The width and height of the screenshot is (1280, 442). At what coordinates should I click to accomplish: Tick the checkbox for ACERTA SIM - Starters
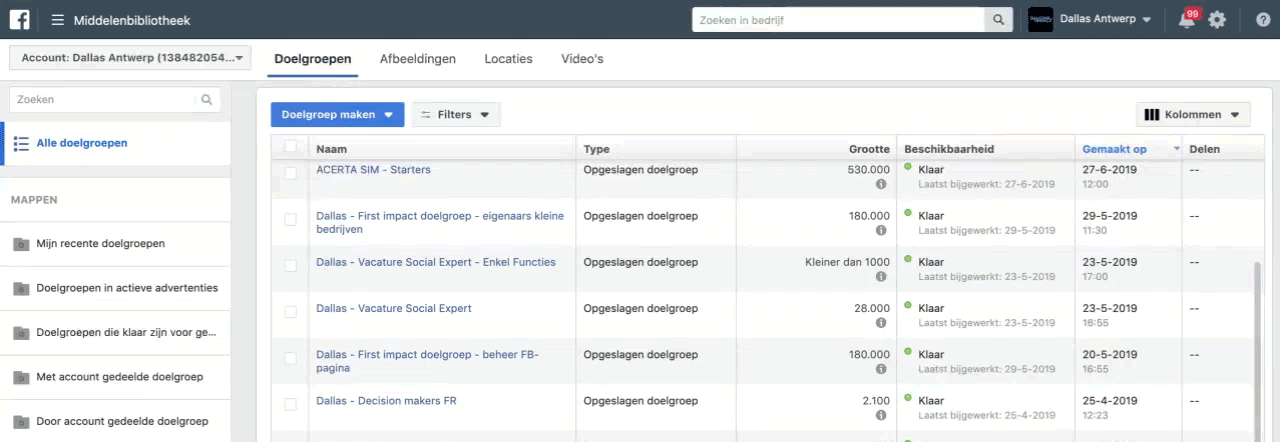point(291,173)
